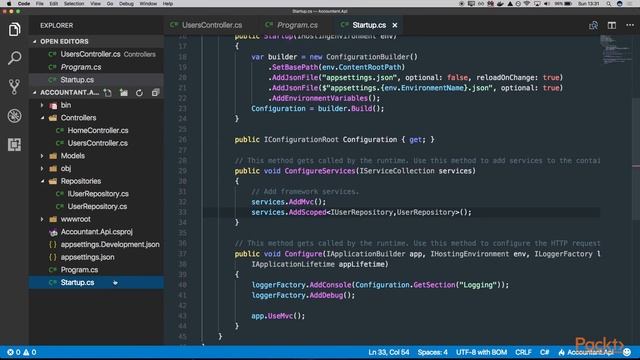
Task: Expand the Models folder
Action: [x=42, y=156]
